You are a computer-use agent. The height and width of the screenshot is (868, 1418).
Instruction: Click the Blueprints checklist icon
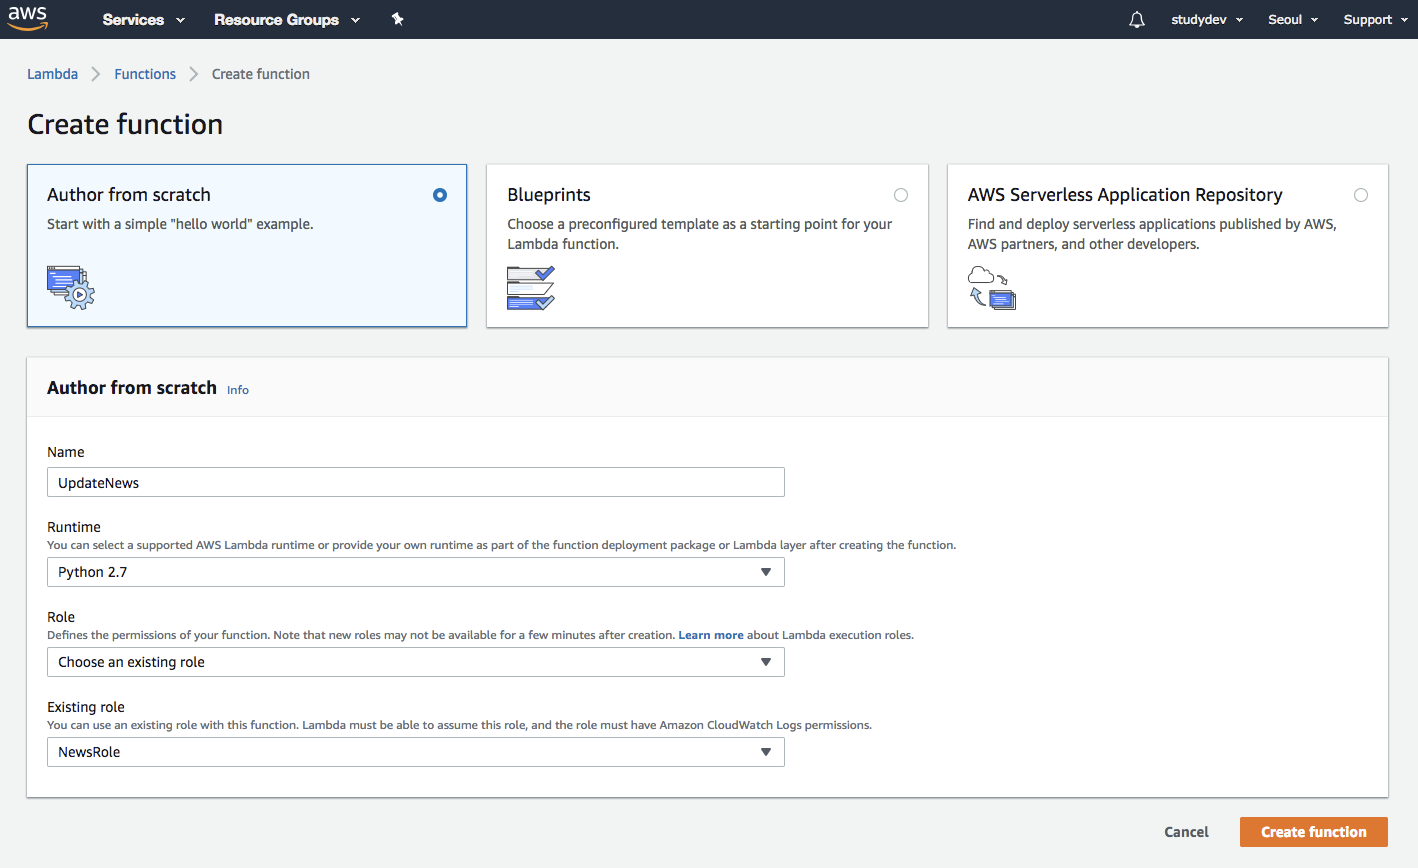(x=531, y=288)
